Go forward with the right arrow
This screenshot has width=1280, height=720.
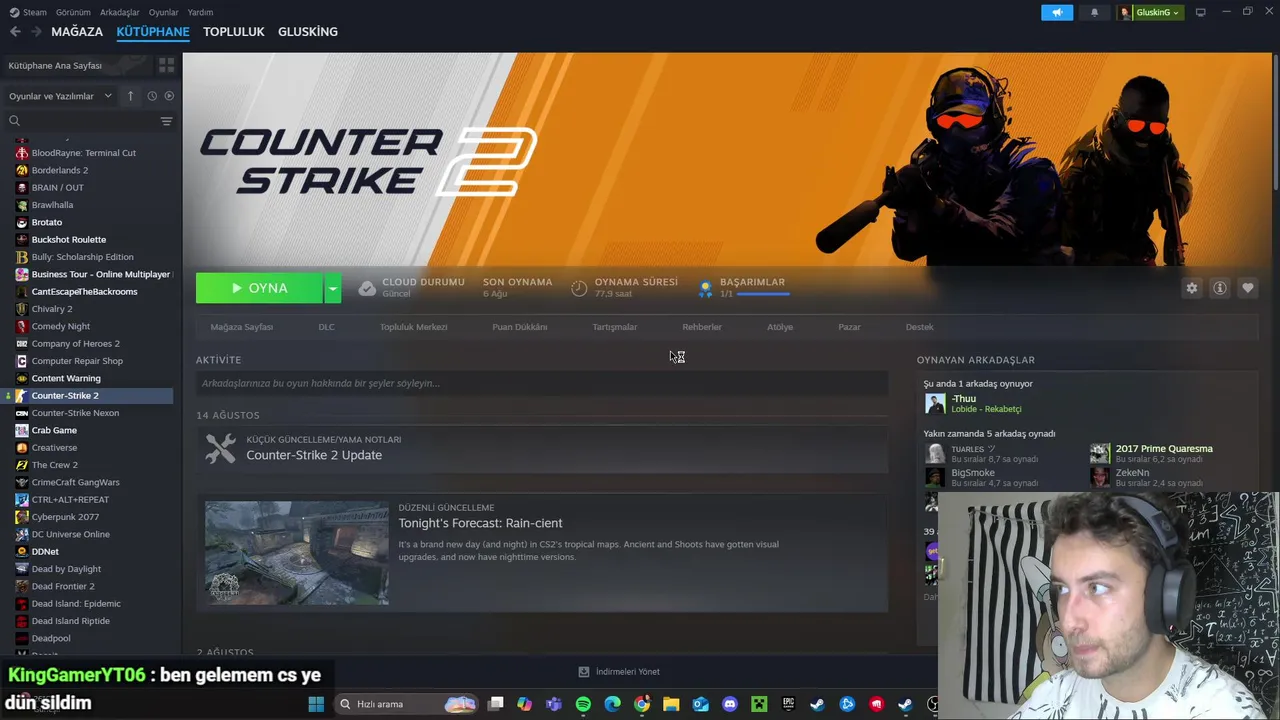36,32
